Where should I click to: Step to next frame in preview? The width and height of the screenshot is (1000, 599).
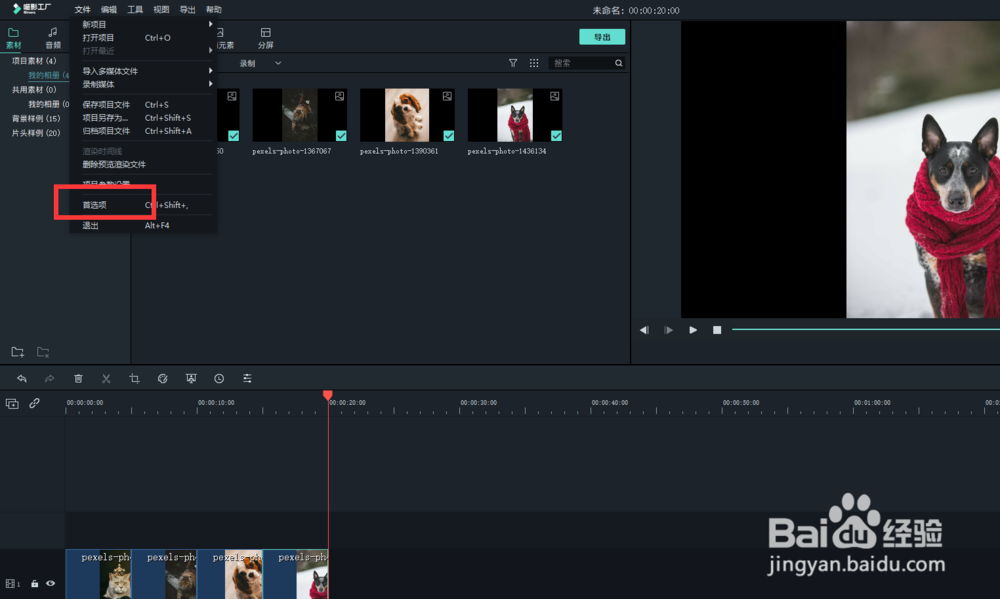(x=668, y=330)
